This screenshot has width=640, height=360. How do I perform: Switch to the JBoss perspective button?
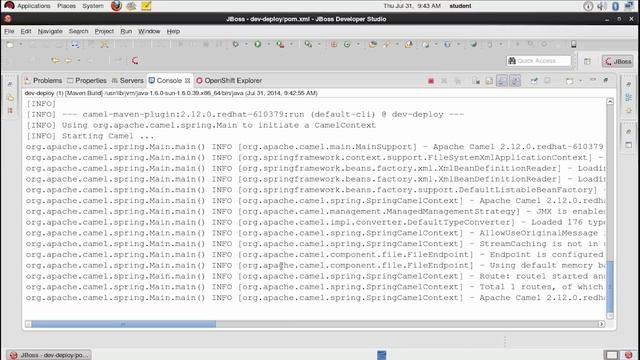(618, 61)
